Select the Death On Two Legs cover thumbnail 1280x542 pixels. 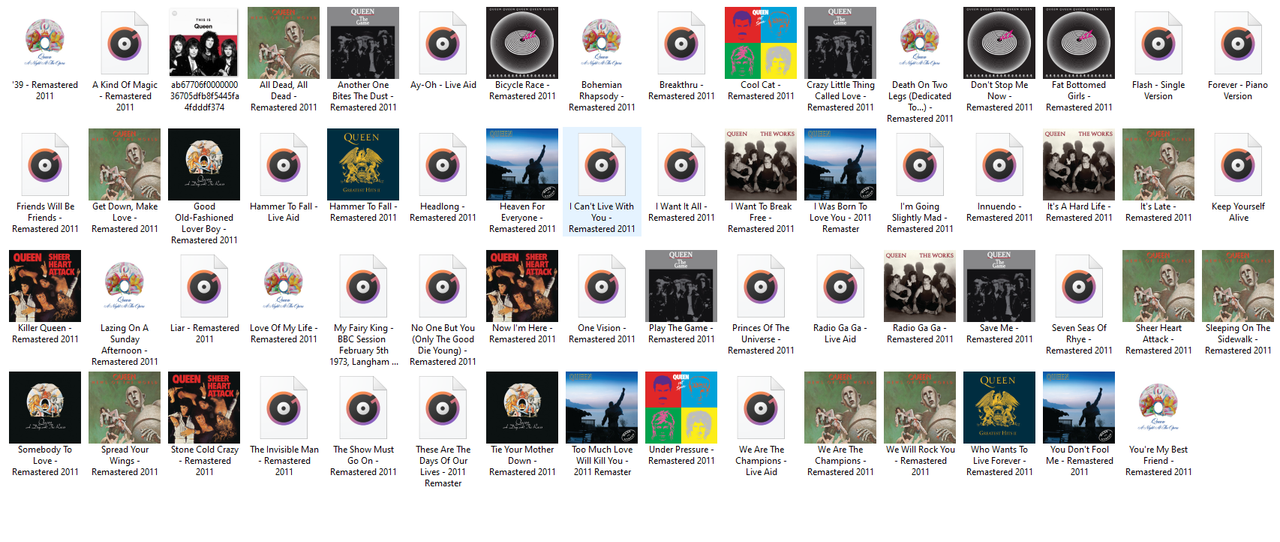pyautogui.click(x=920, y=43)
